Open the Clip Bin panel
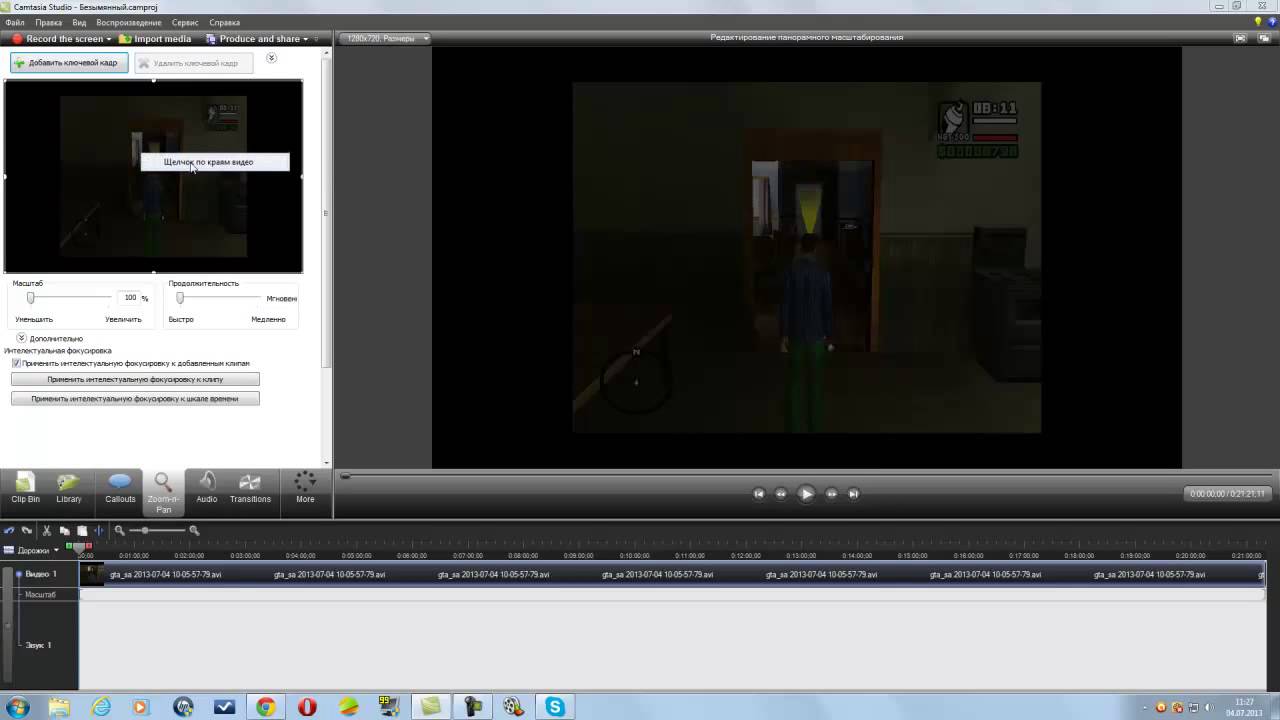The width and height of the screenshot is (1280, 720). pyautogui.click(x=26, y=488)
